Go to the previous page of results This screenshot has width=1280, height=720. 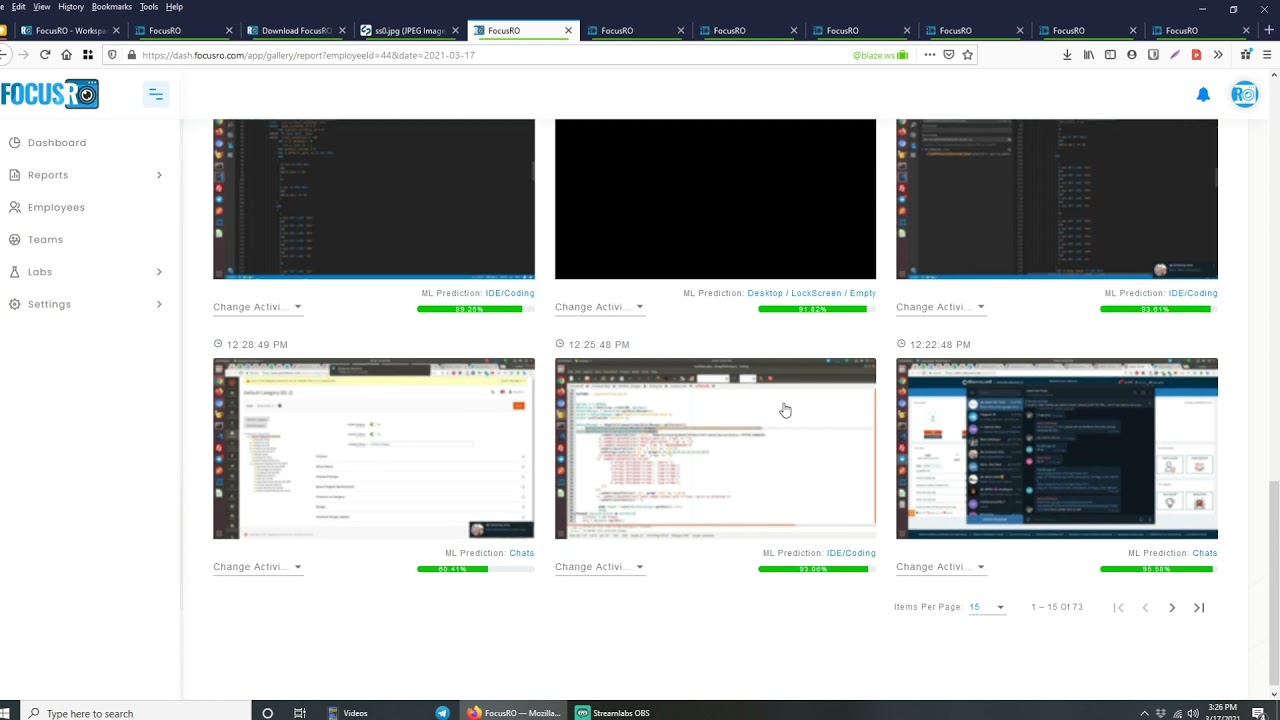1145,607
